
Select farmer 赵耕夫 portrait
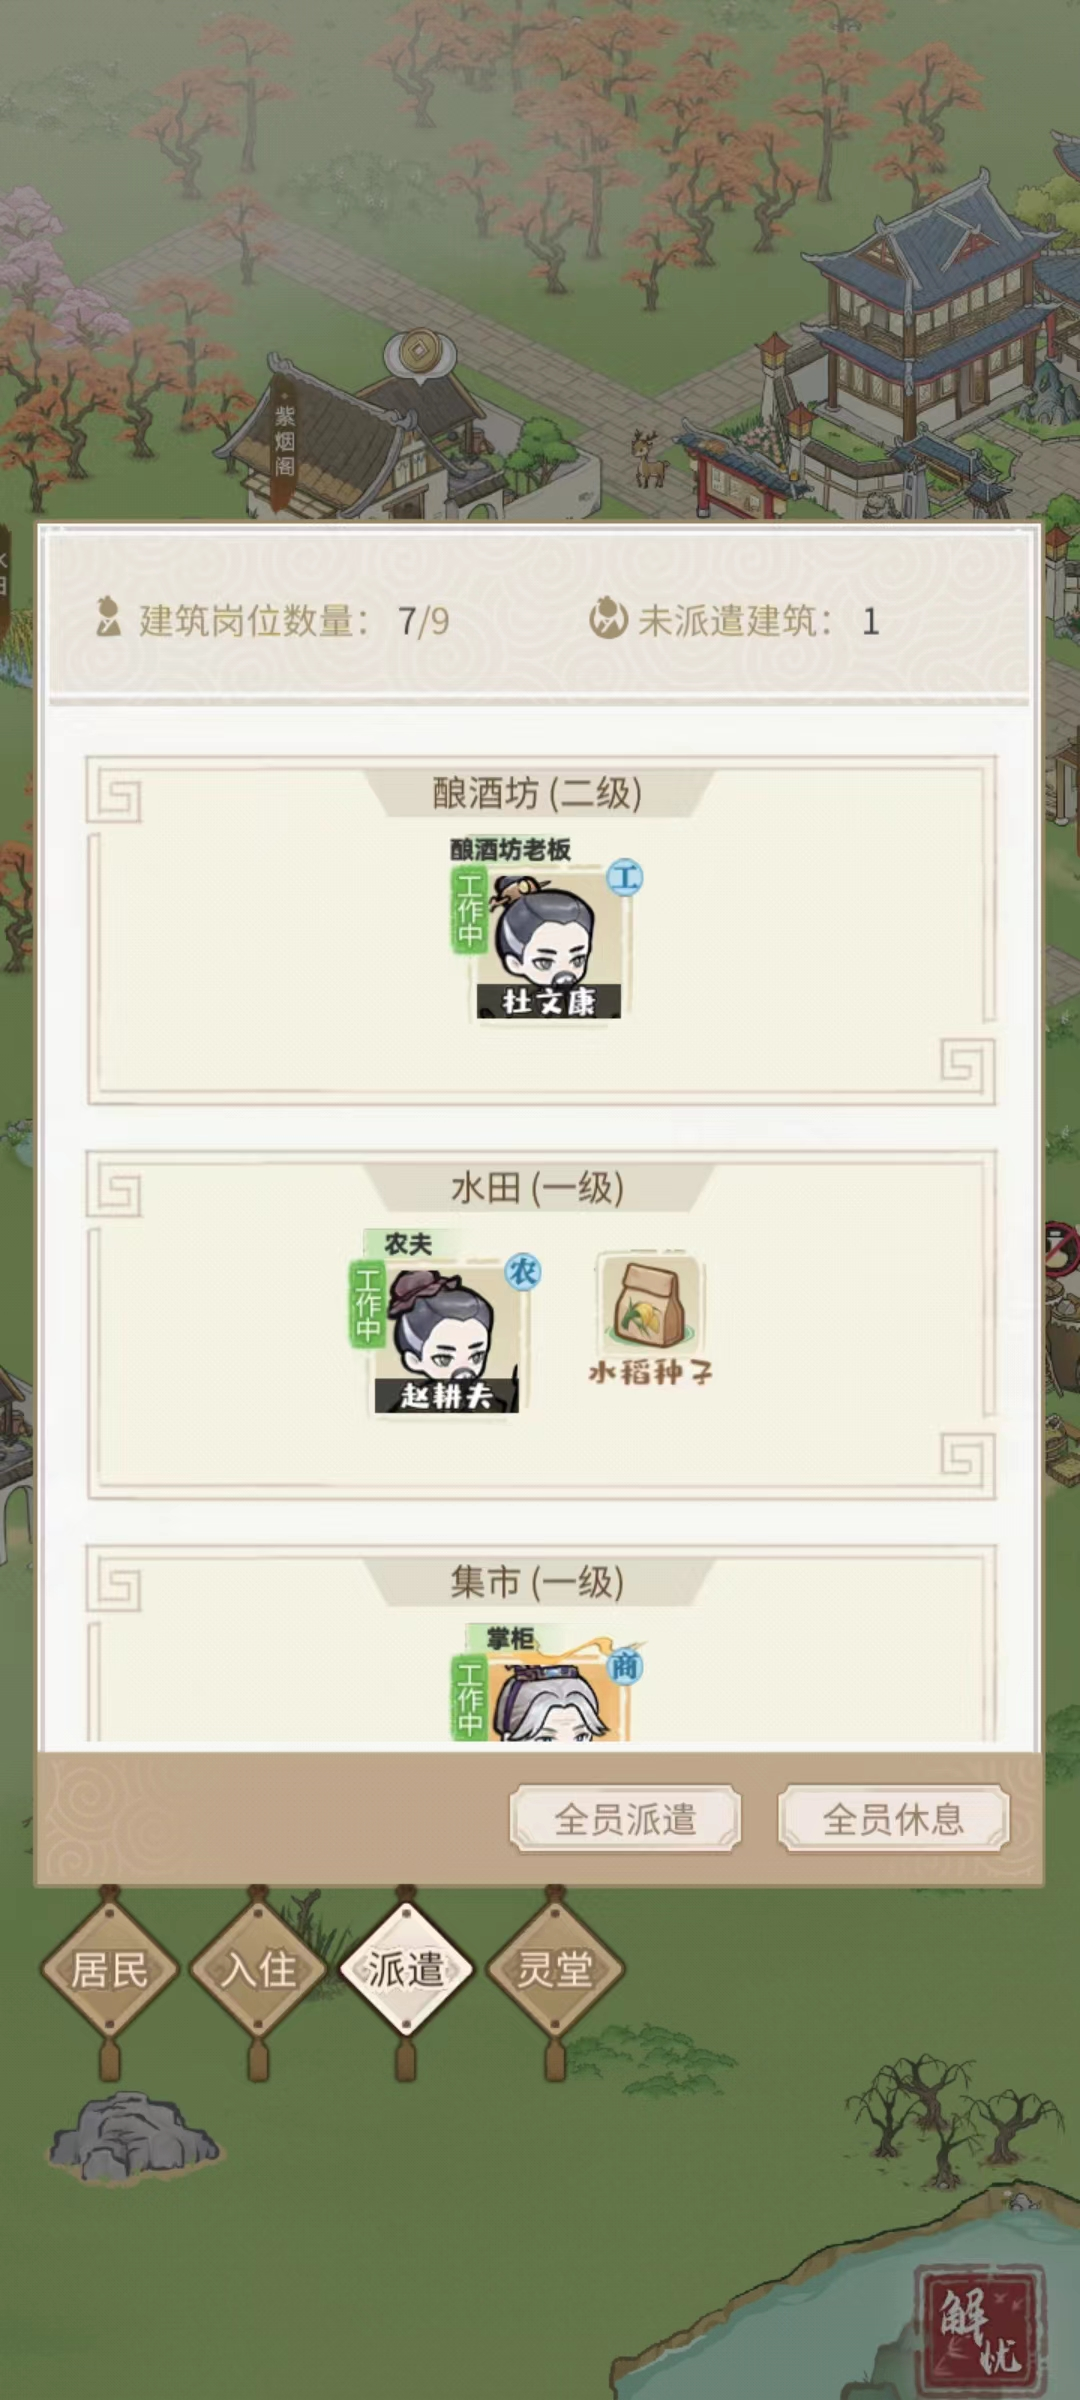(x=447, y=1337)
